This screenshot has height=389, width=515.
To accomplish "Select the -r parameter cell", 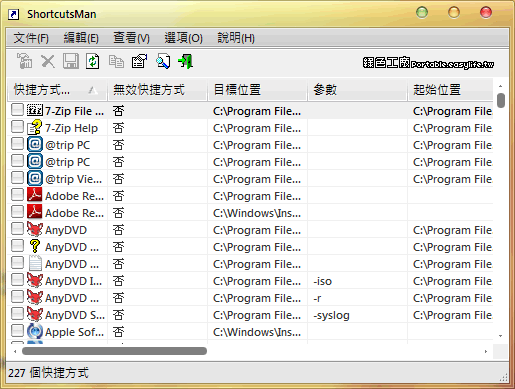I will (x=317, y=298).
